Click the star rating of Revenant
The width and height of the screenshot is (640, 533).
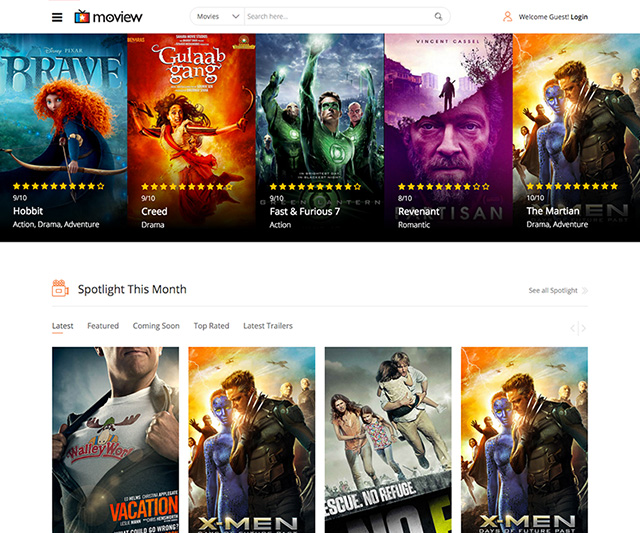[x=444, y=187]
